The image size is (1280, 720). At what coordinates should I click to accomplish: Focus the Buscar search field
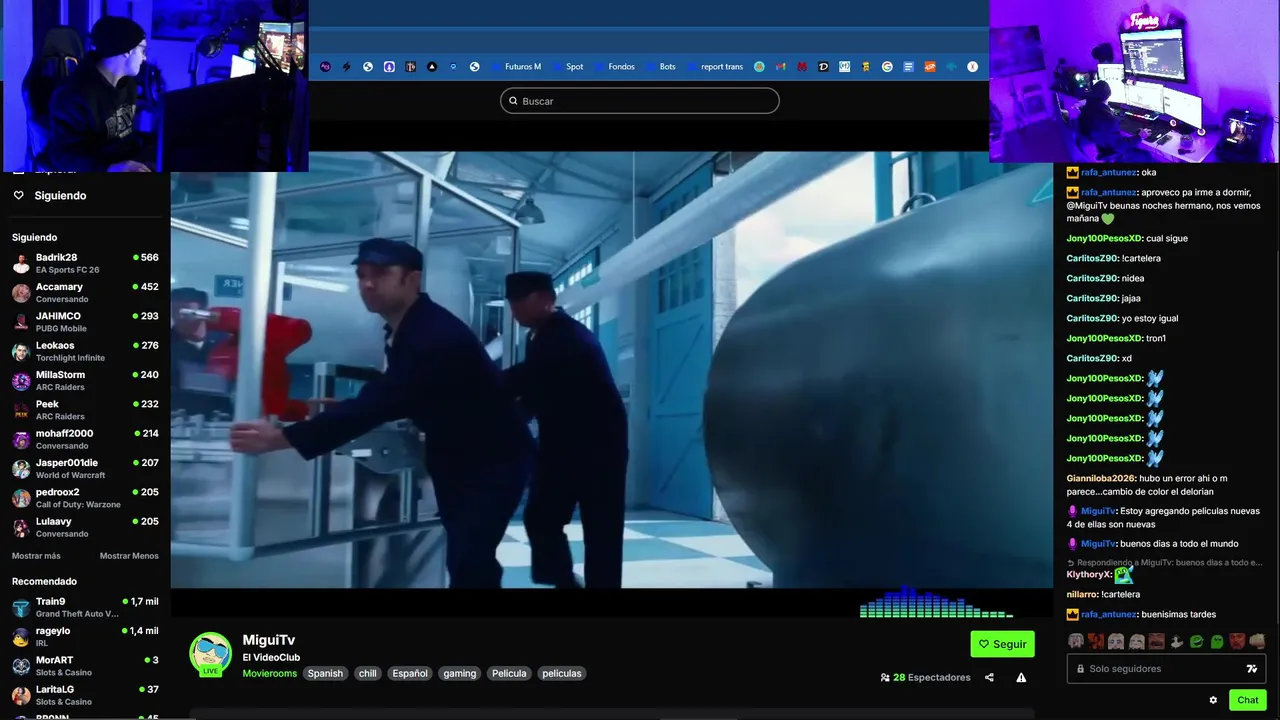coord(640,101)
